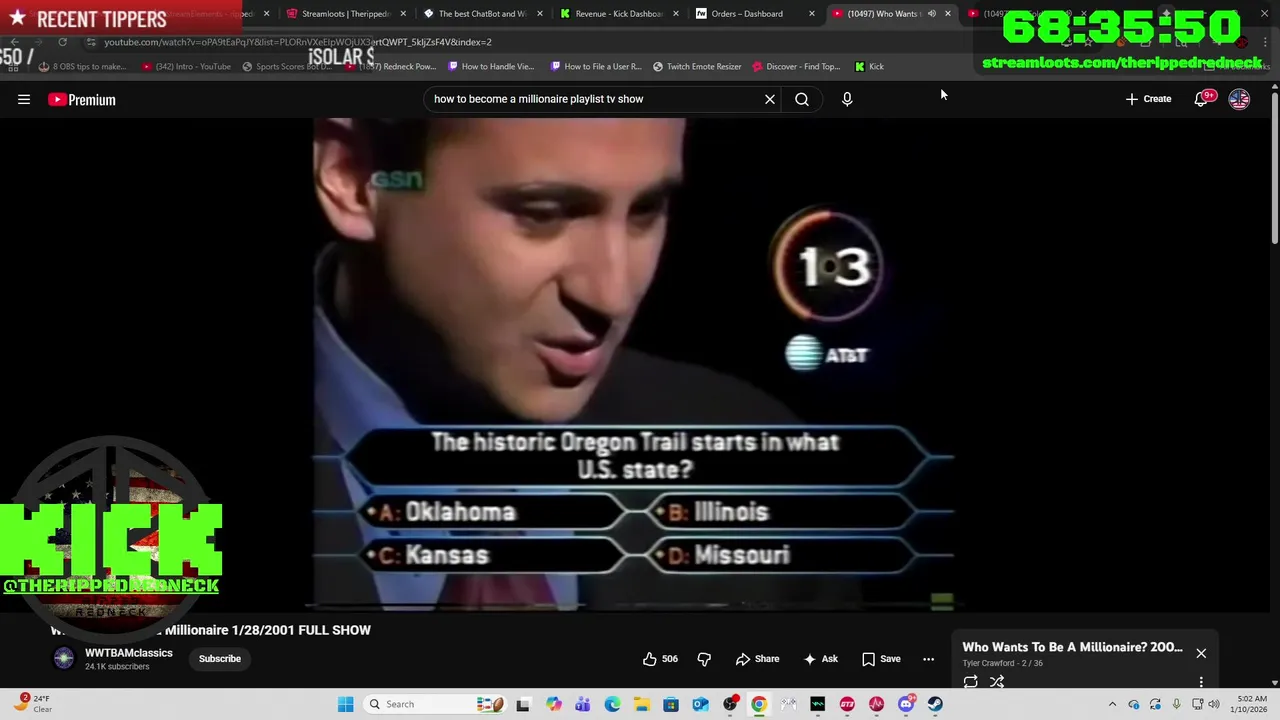Mute audio on Who Wants tab

(932, 14)
